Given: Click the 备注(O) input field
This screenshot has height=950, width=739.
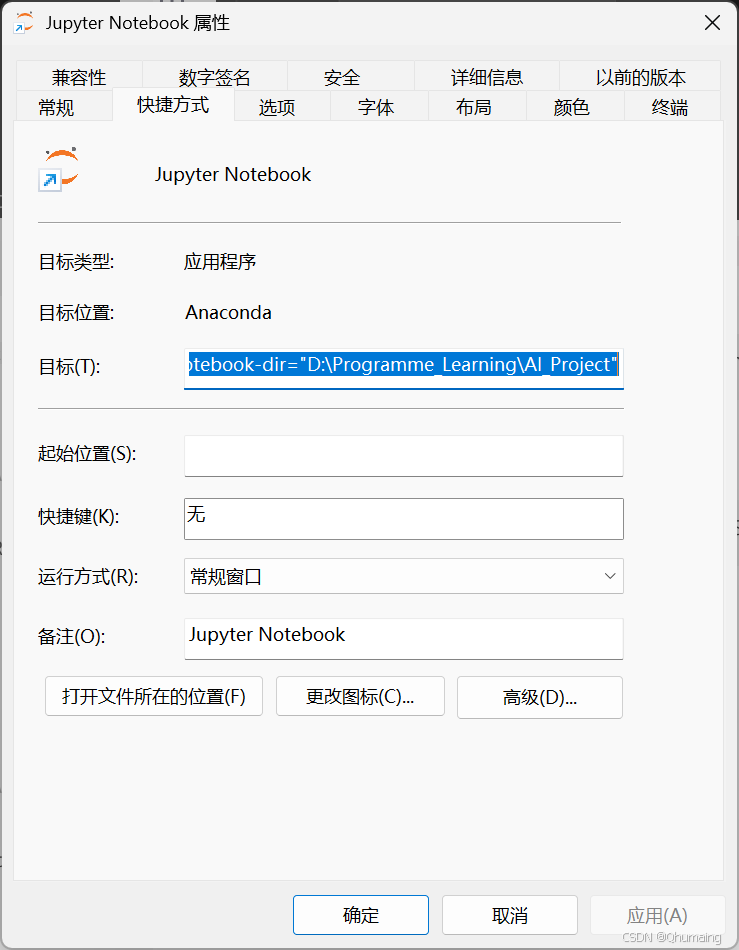Looking at the screenshot, I should coord(403,639).
